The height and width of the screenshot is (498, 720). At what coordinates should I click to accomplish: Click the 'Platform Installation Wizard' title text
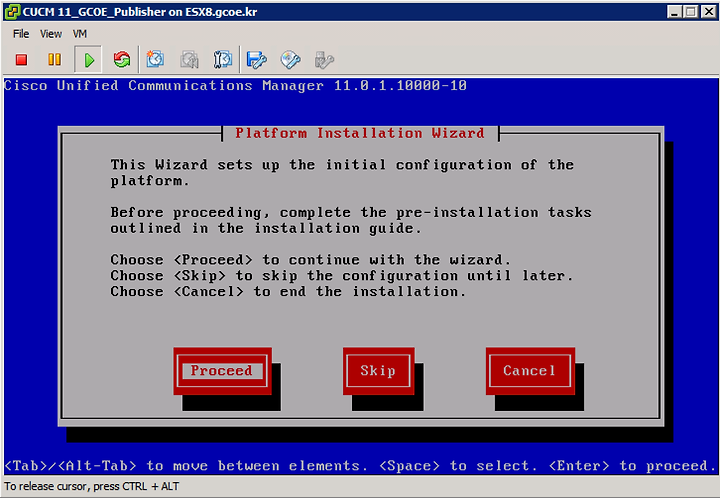point(360,133)
